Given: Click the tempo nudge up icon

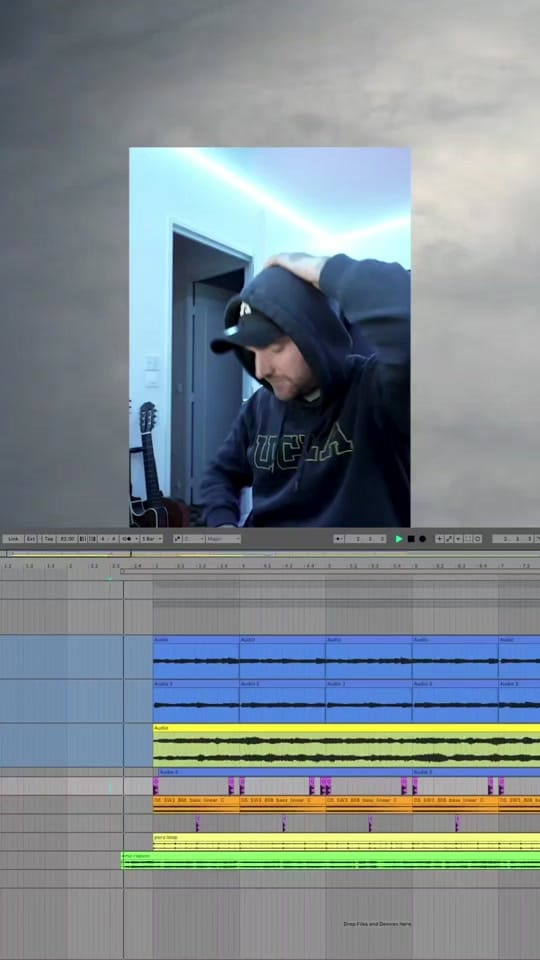Looking at the screenshot, I should [x=92, y=539].
